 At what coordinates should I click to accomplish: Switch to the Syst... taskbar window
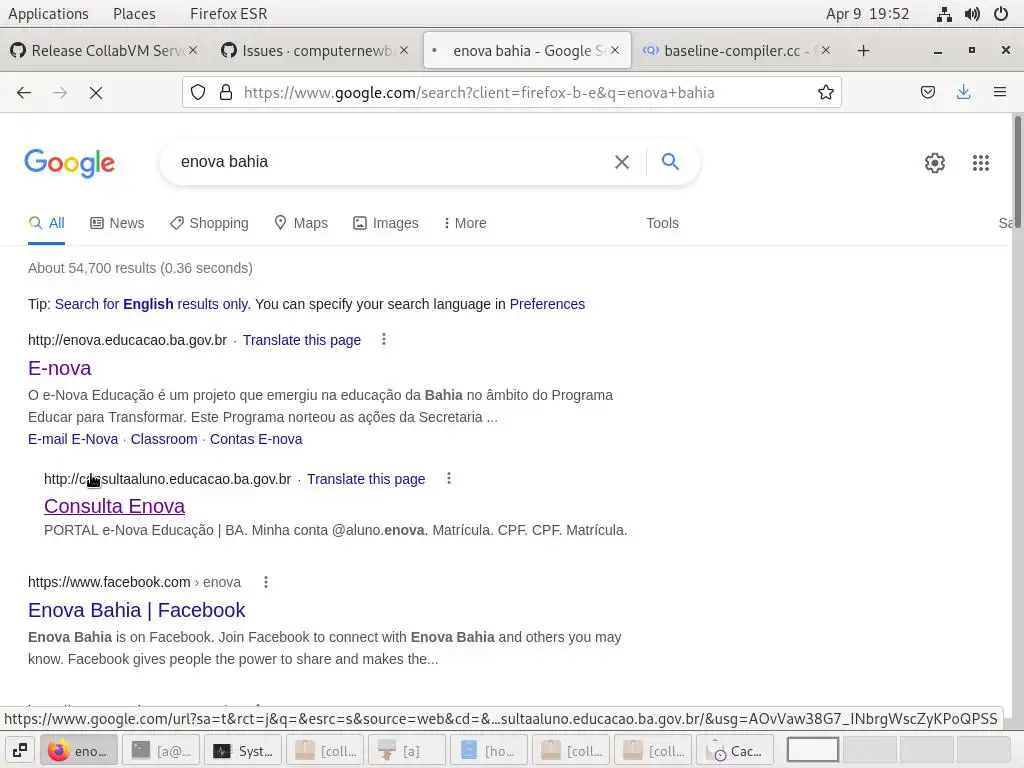coord(244,751)
